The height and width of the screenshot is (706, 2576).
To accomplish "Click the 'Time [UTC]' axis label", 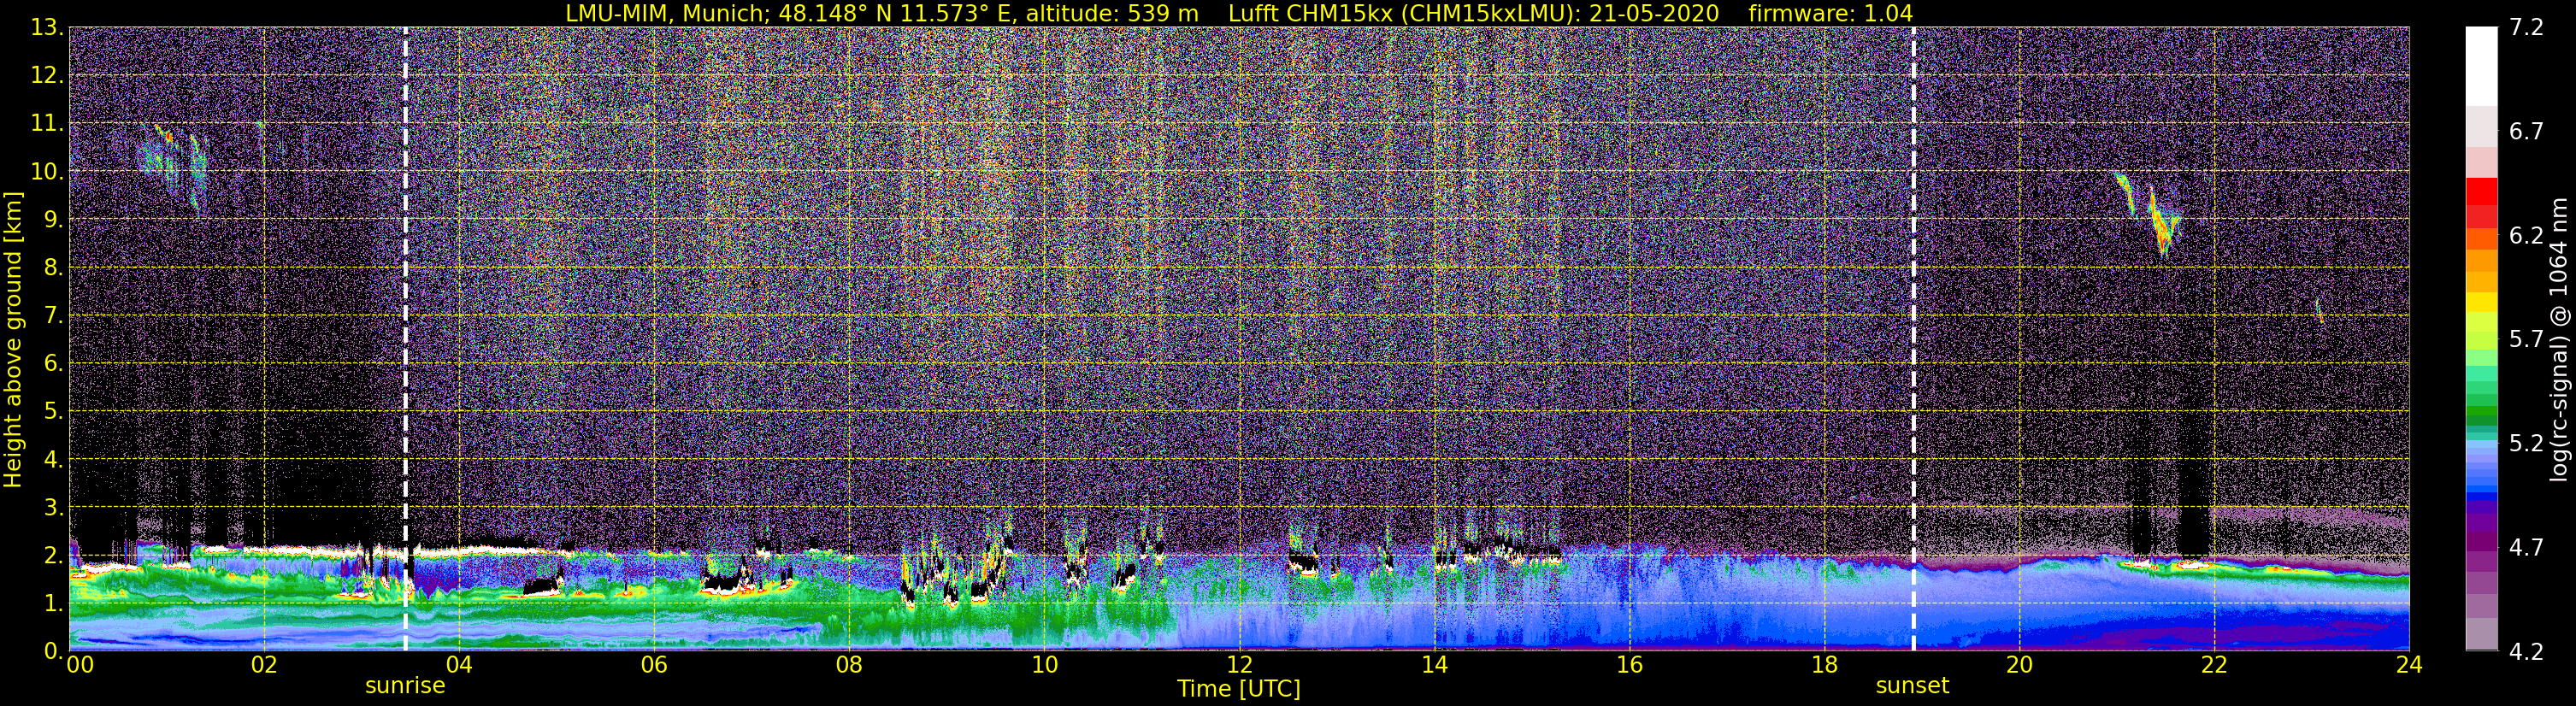I will click(x=1239, y=689).
